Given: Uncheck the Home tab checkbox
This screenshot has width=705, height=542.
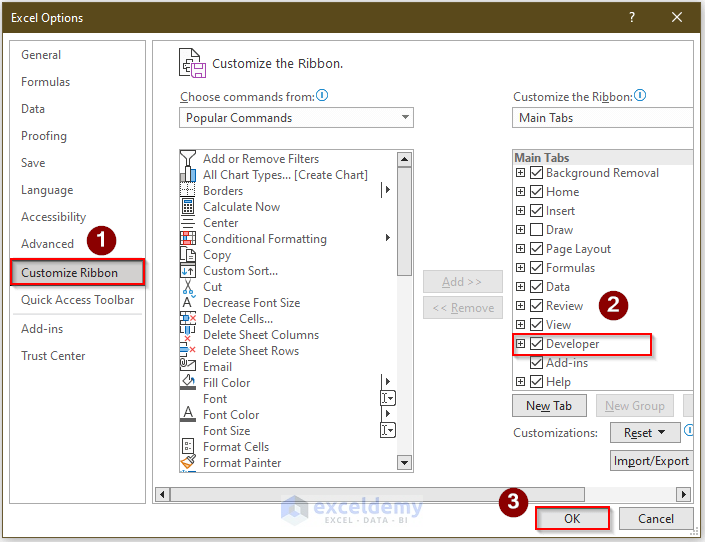Looking at the screenshot, I should coord(536,192).
